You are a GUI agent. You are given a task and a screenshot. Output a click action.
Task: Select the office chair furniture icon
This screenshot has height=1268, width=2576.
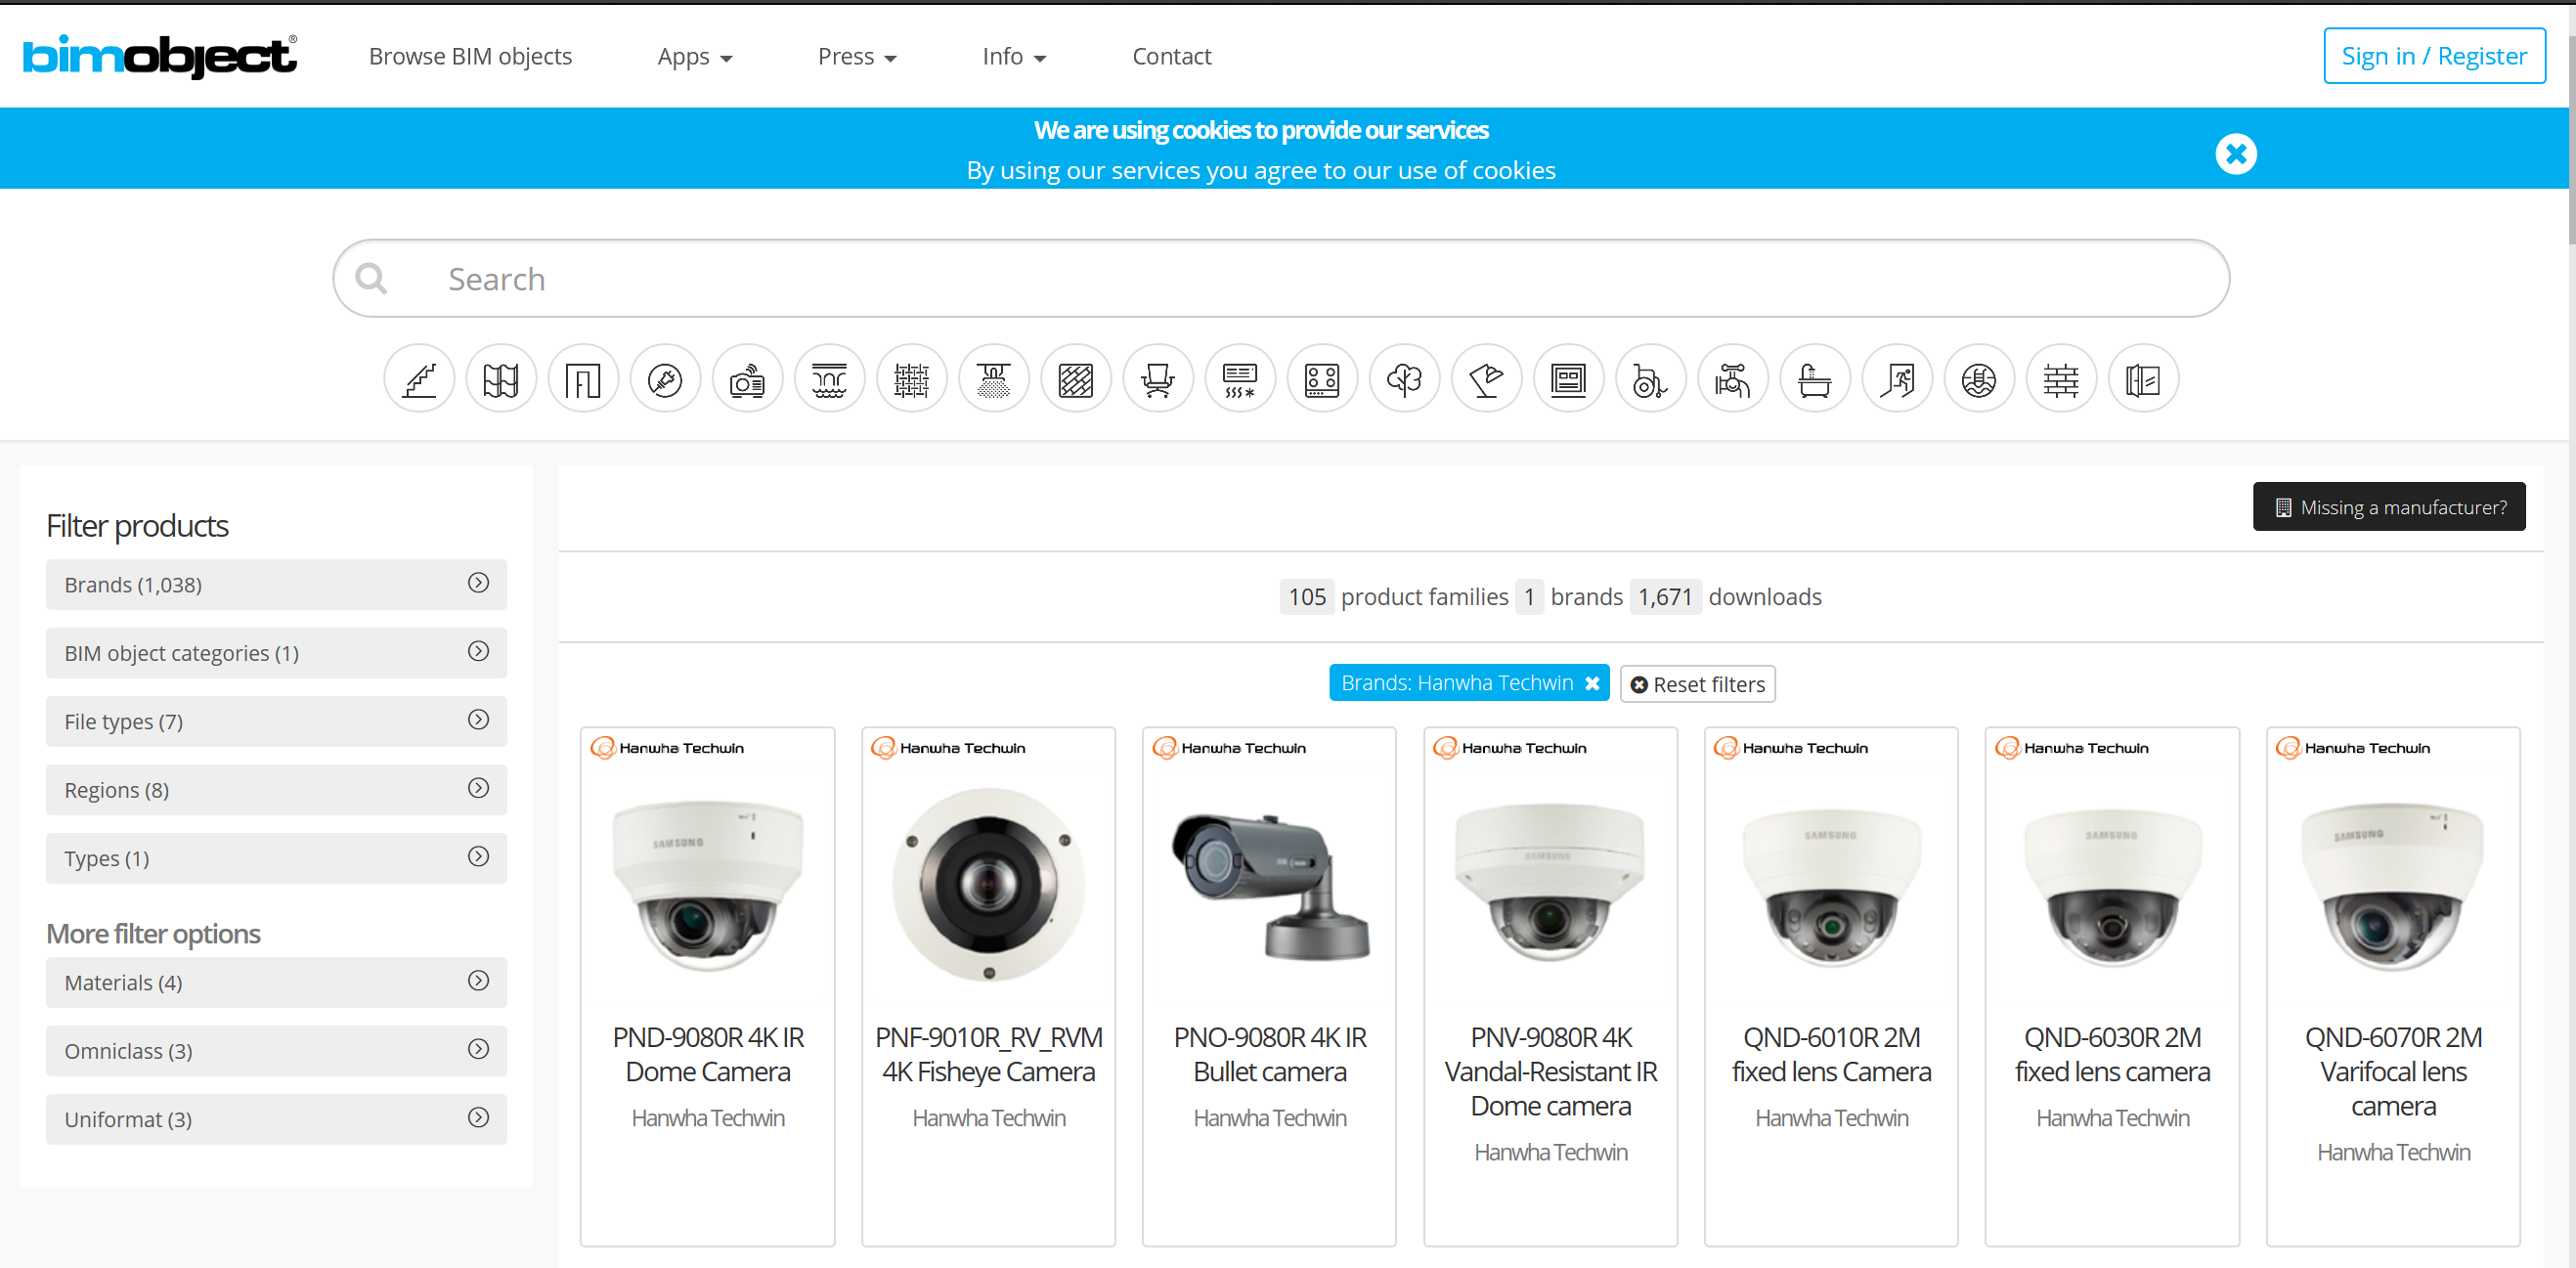tap(1158, 379)
